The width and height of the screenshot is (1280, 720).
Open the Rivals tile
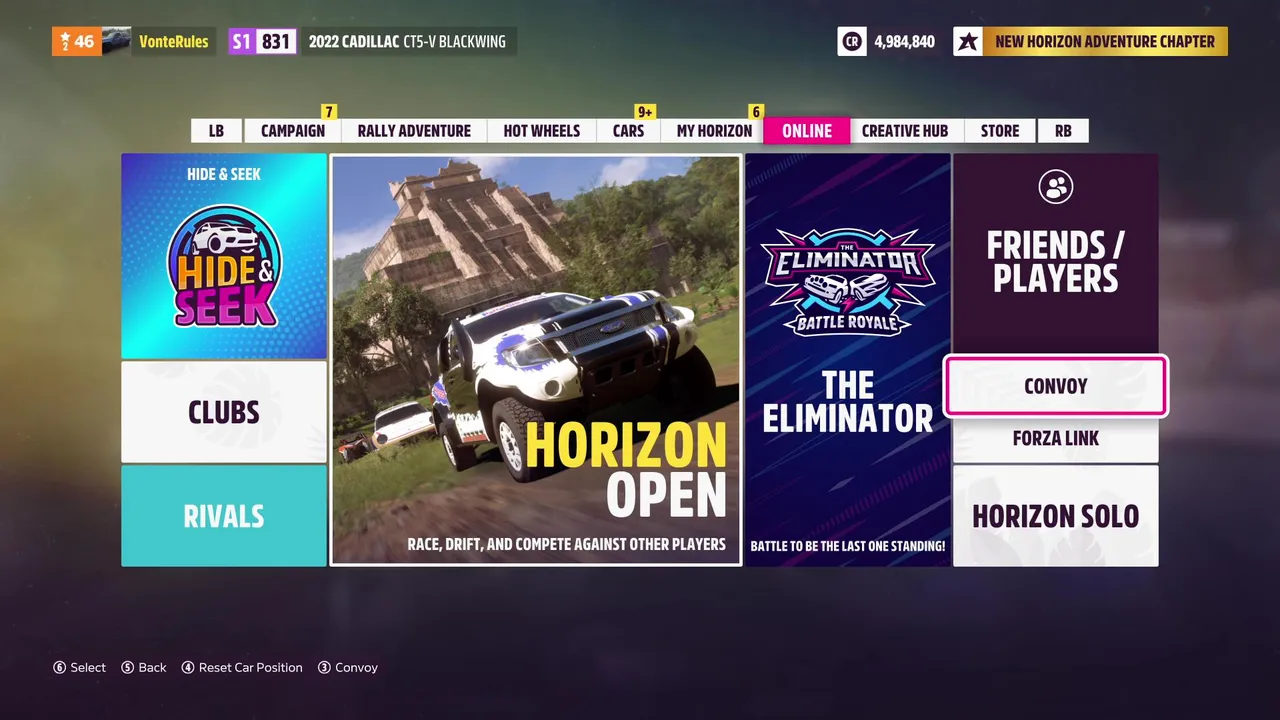tap(224, 516)
